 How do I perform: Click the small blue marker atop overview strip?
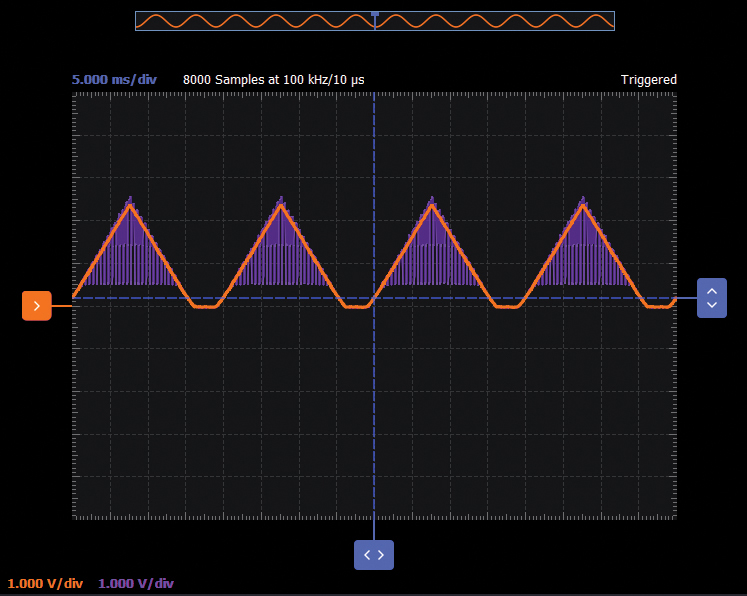375,13
